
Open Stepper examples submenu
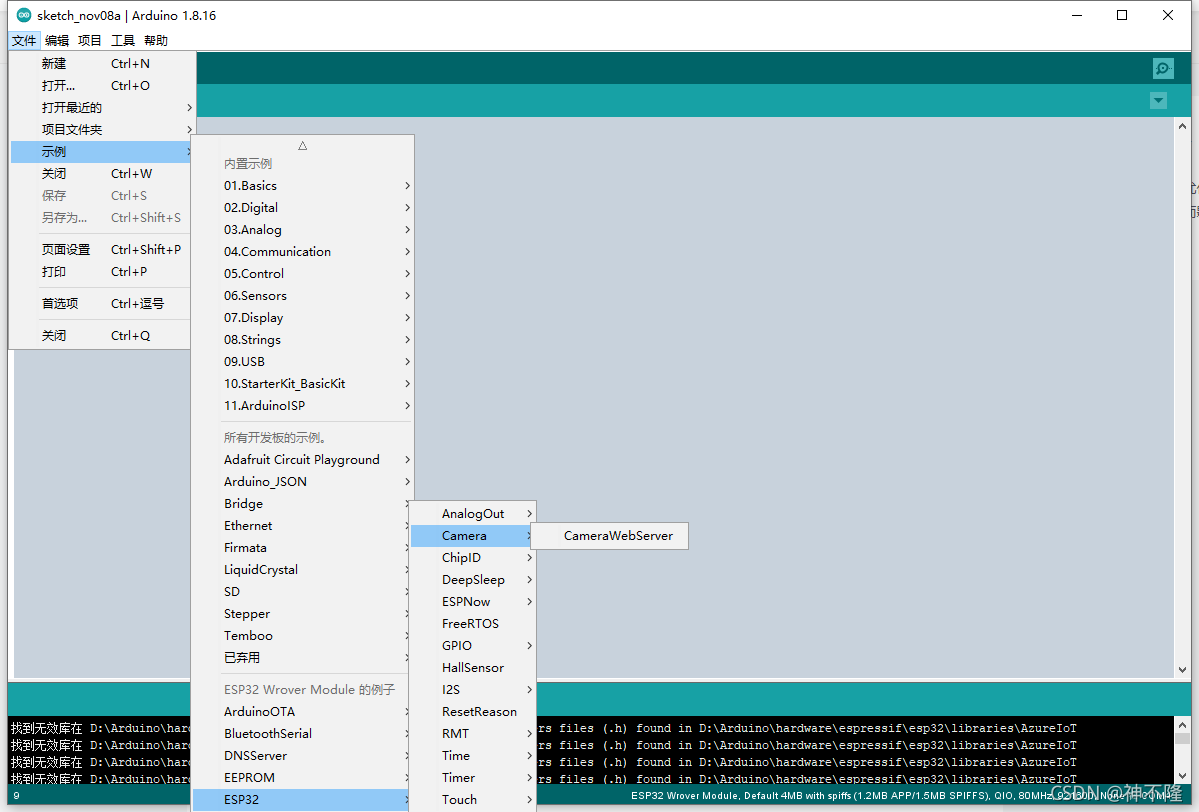click(302, 614)
